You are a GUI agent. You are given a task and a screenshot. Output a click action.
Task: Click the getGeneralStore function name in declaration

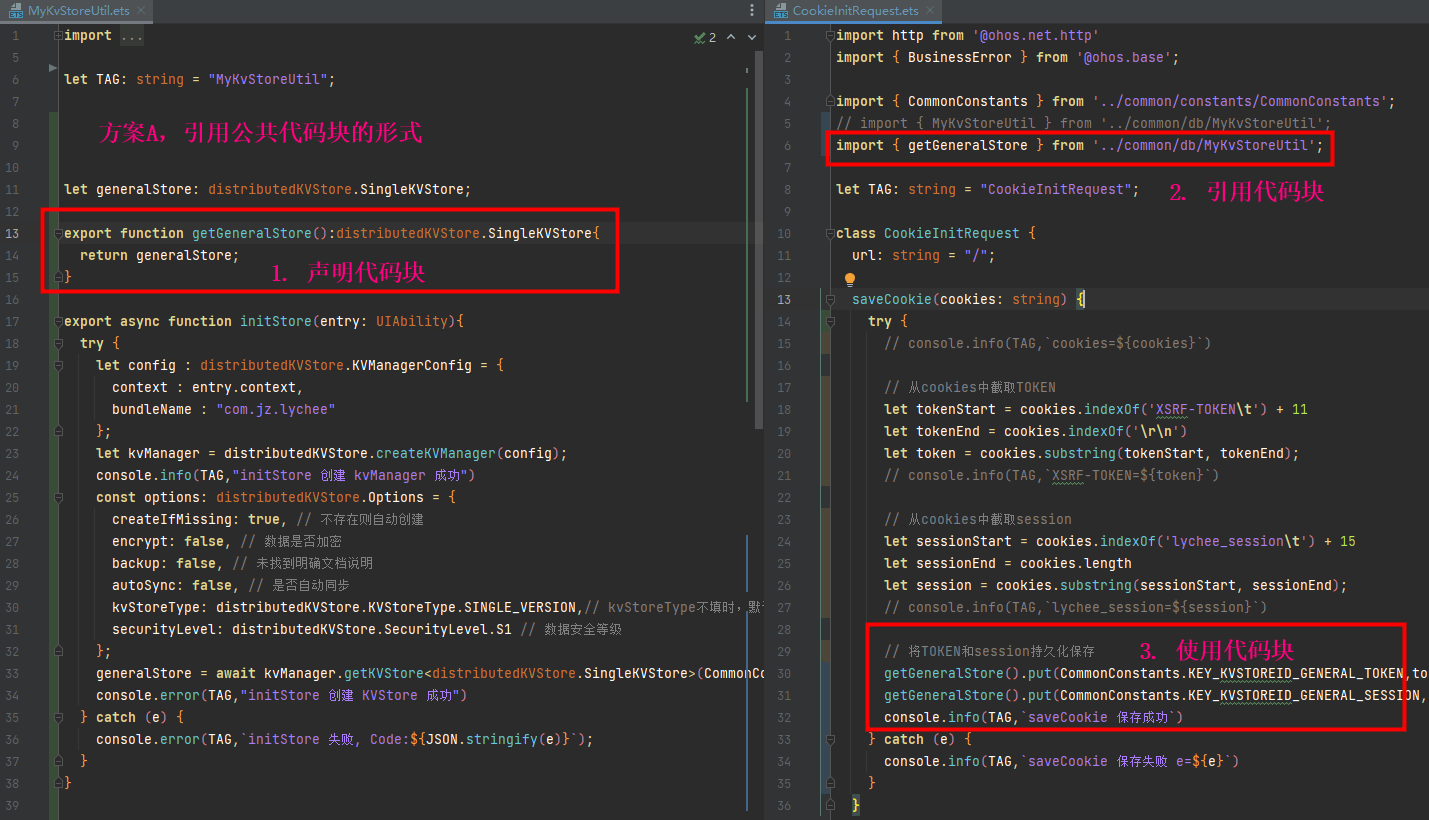251,233
